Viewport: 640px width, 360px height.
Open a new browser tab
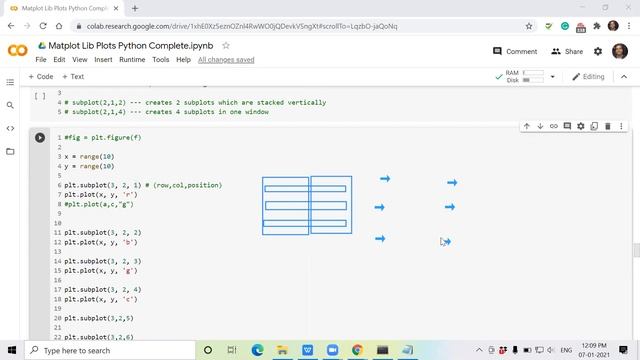[x=135, y=8]
